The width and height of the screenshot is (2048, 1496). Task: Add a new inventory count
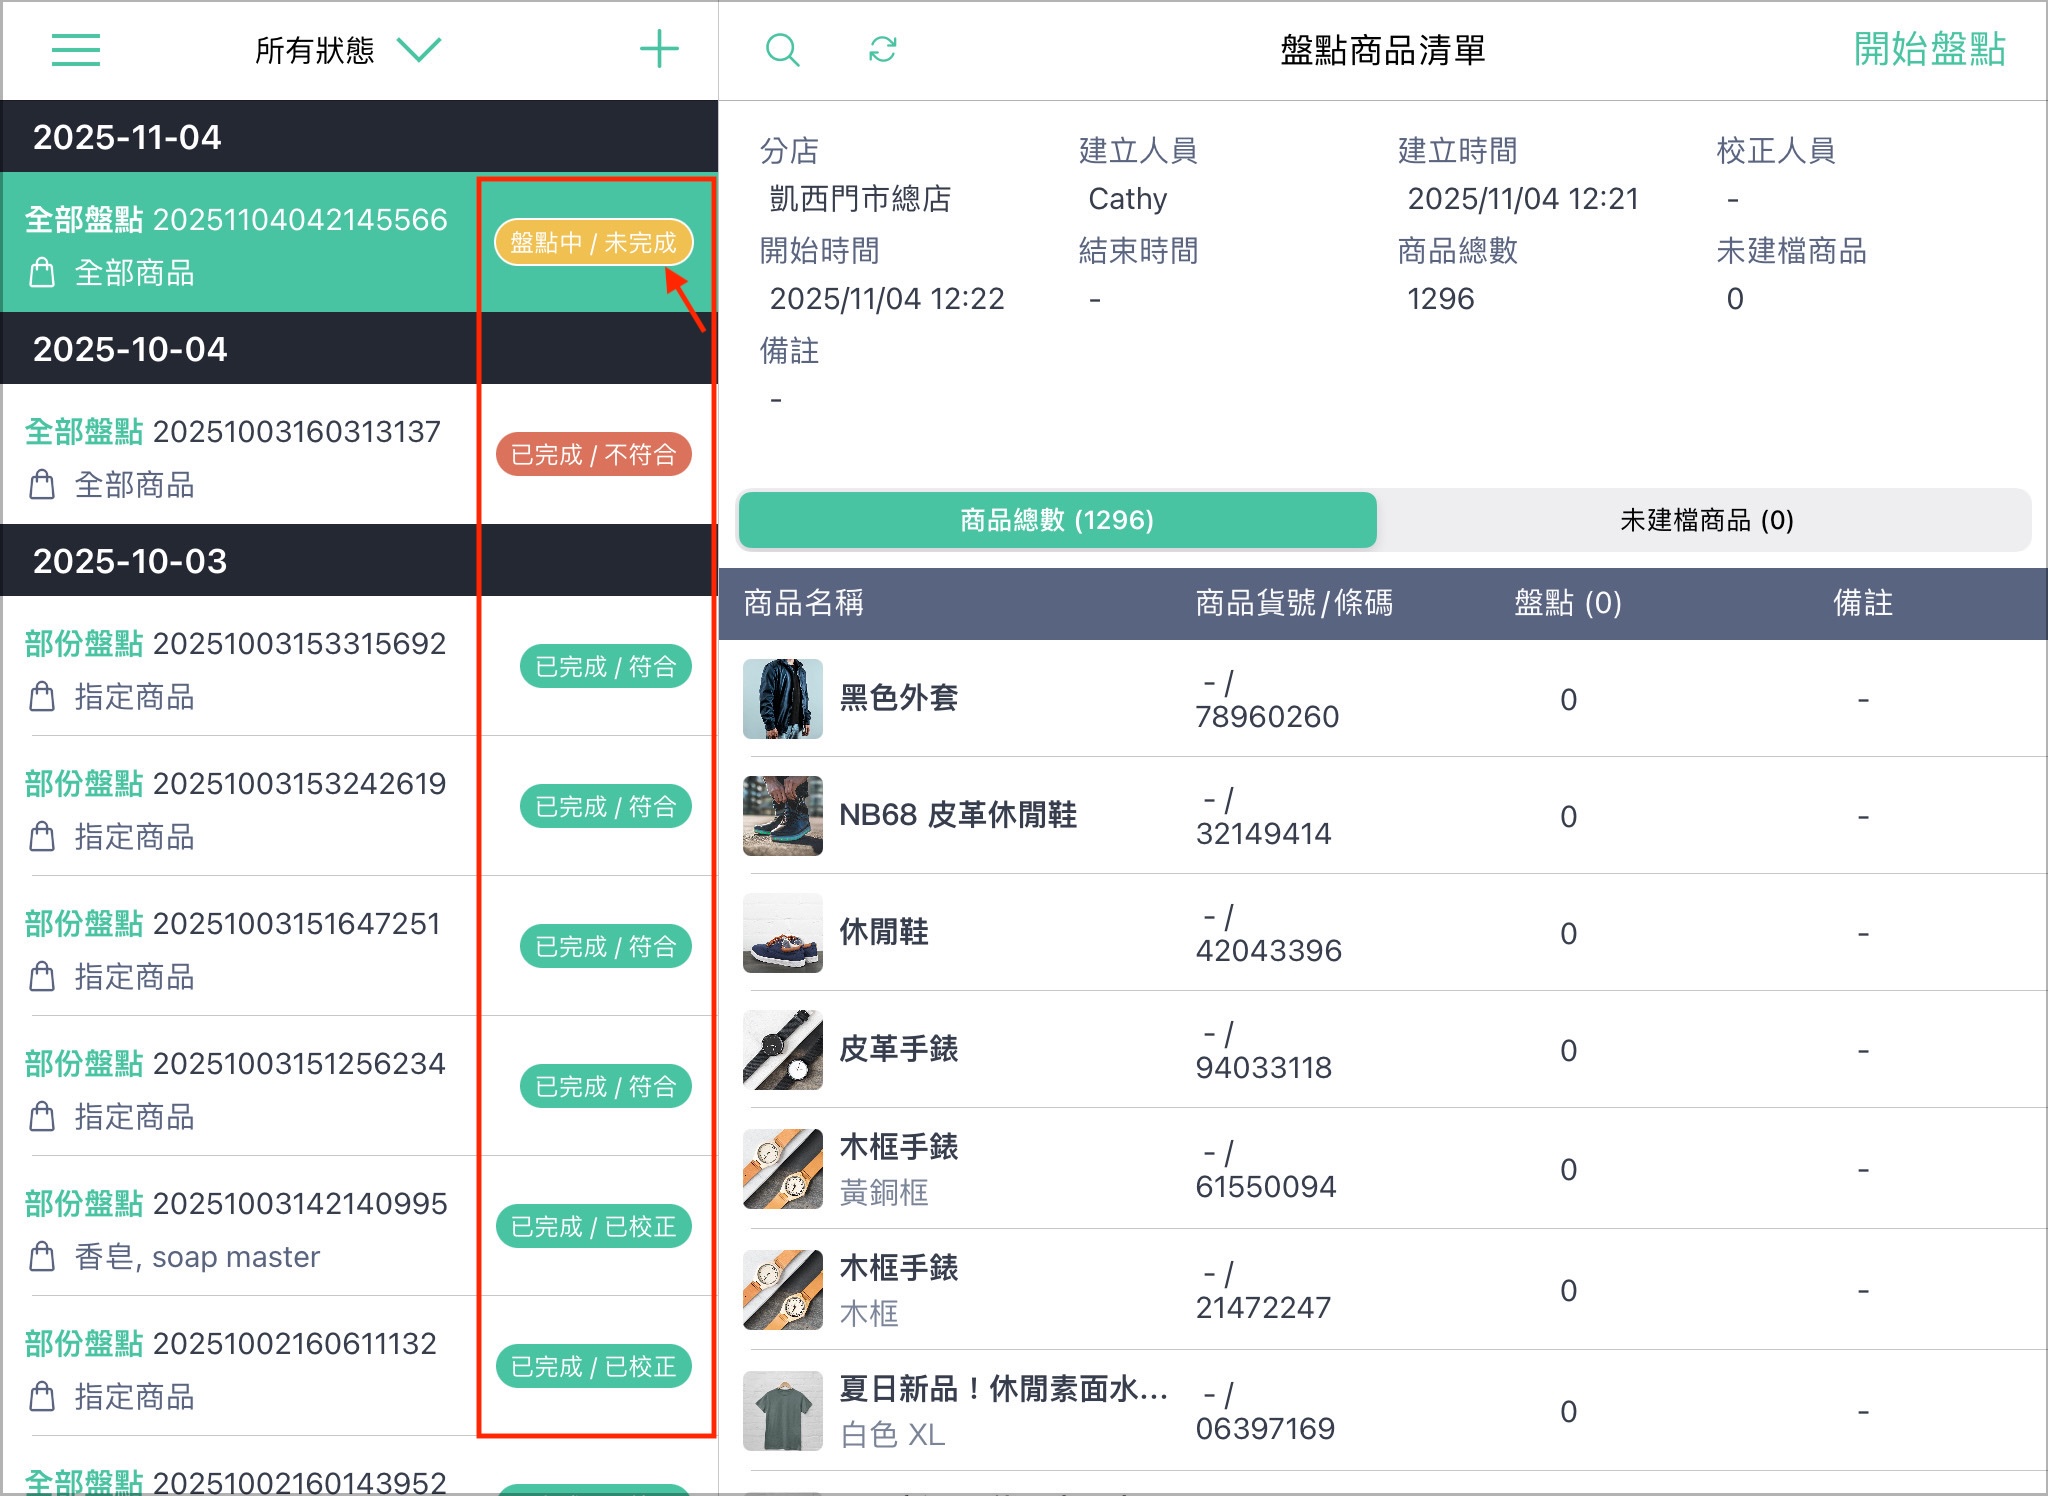click(659, 49)
